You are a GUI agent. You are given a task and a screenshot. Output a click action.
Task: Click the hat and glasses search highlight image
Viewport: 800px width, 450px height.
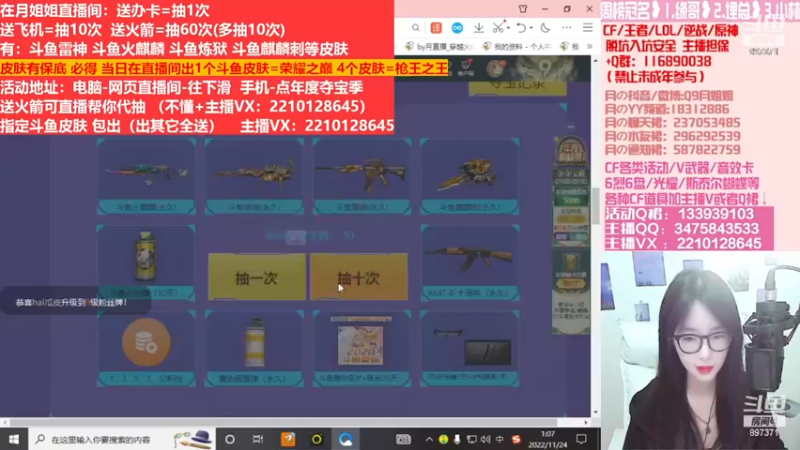pos(193,439)
